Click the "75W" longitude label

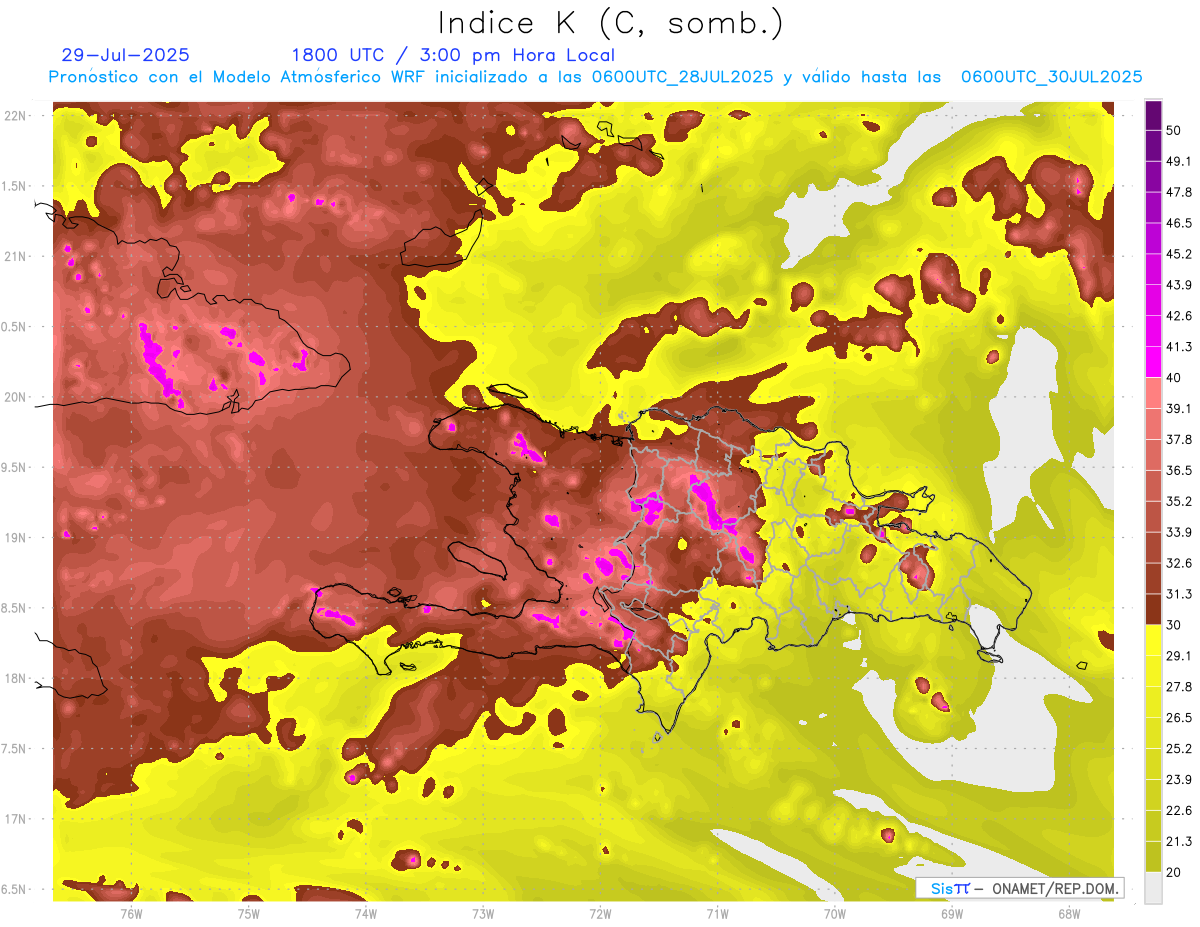[x=249, y=914]
